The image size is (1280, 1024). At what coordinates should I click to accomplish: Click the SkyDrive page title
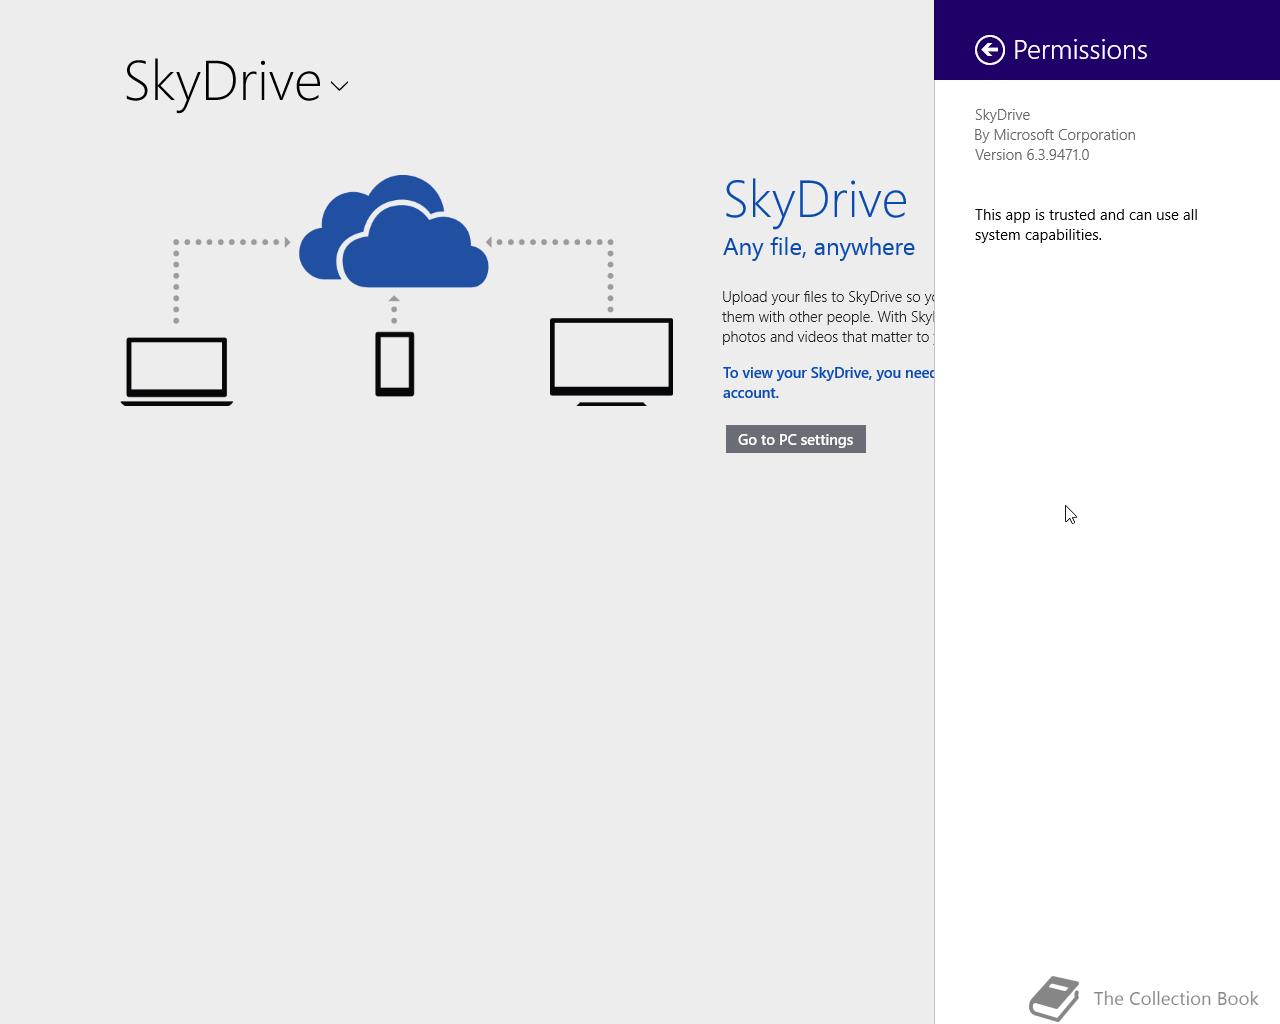tap(223, 81)
